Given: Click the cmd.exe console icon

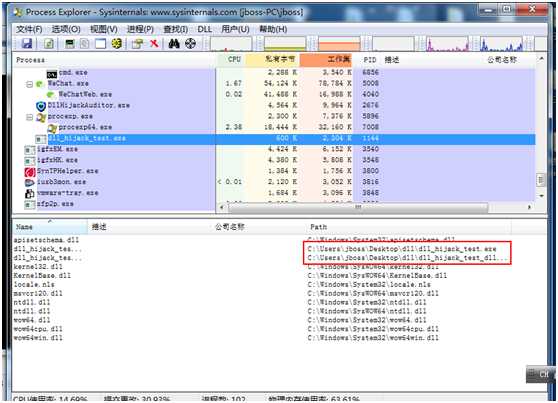Looking at the screenshot, I should 52,74.
